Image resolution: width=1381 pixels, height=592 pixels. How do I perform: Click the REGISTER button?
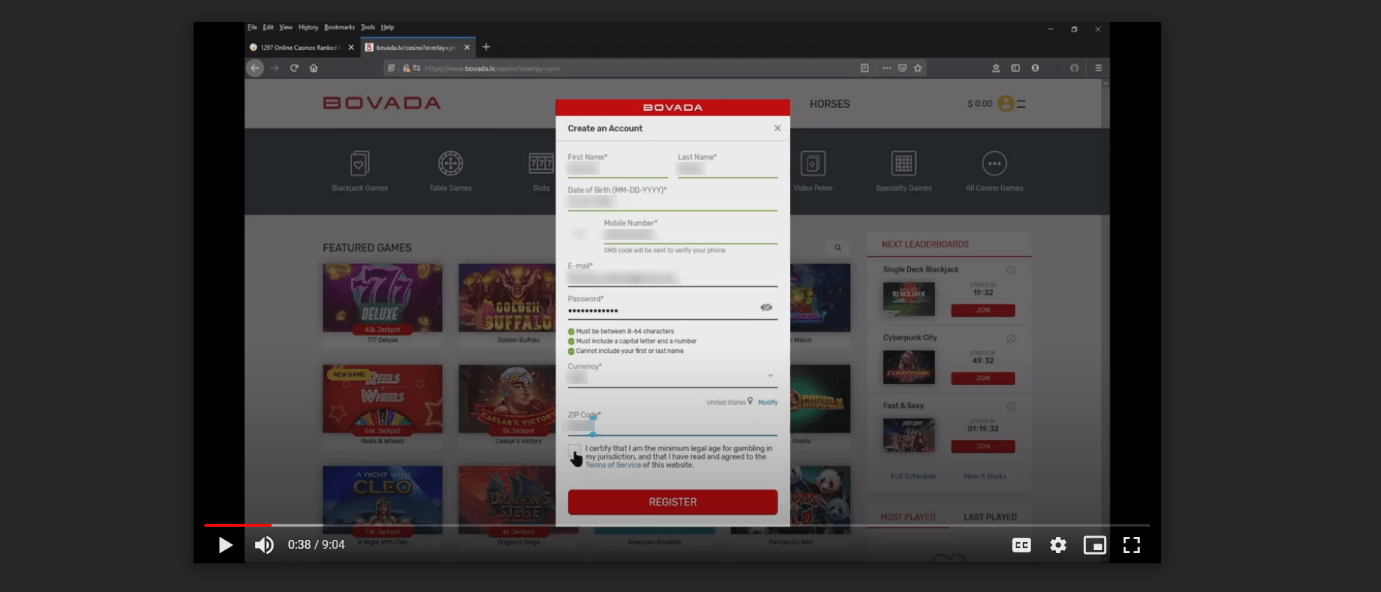pos(673,502)
